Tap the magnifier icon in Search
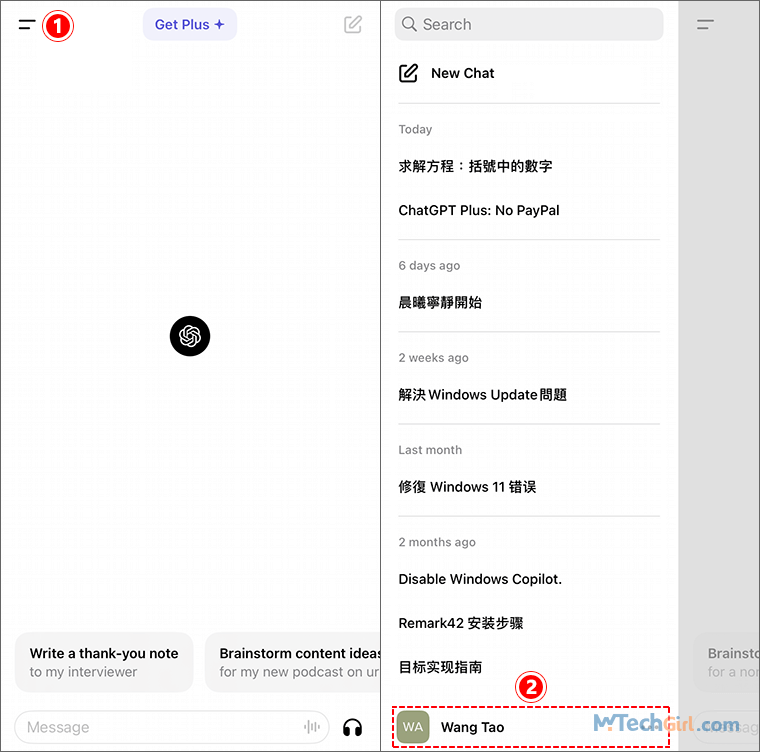The height and width of the screenshot is (752, 760). tap(409, 24)
